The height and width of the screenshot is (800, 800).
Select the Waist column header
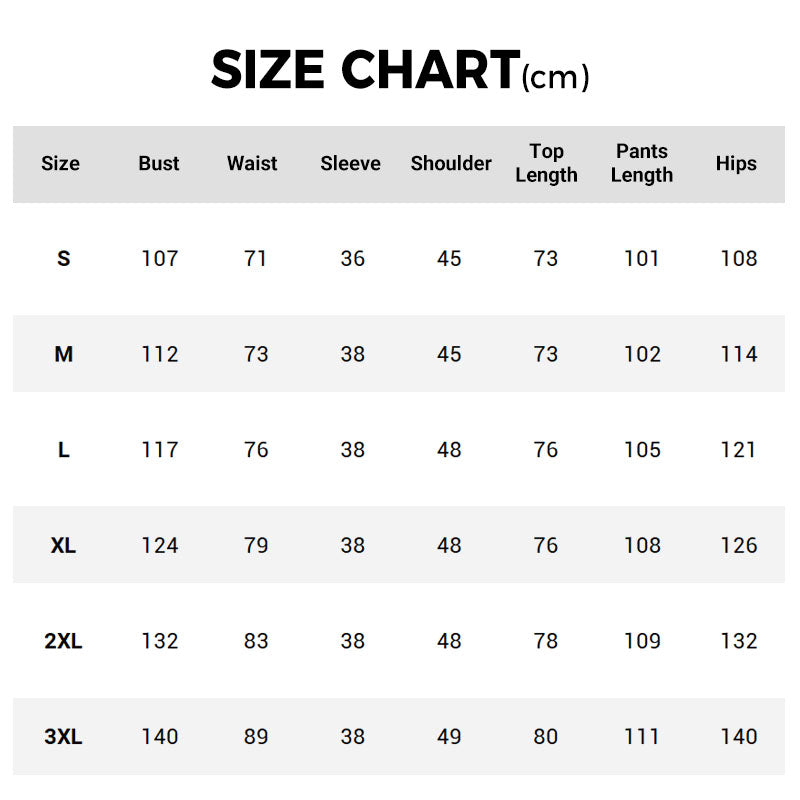[252, 164]
